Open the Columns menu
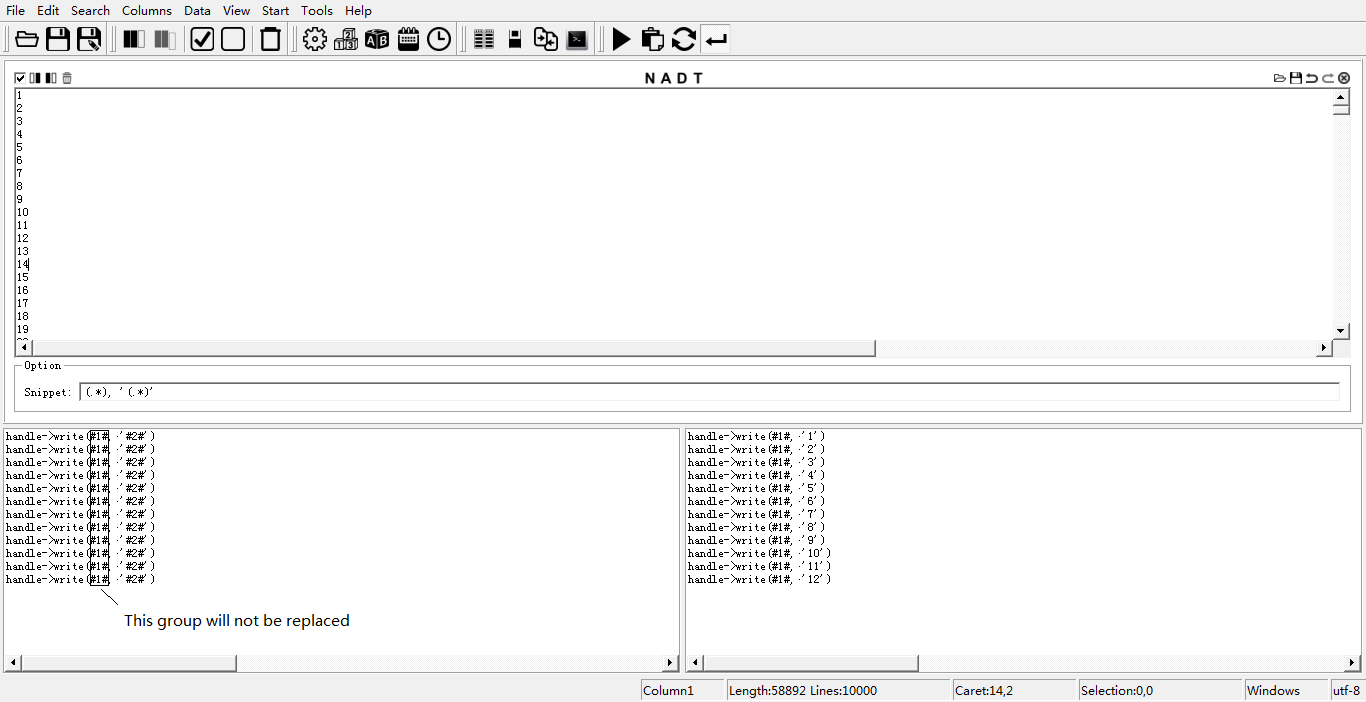Screen dimensions: 1366x702 pyautogui.click(x=147, y=10)
